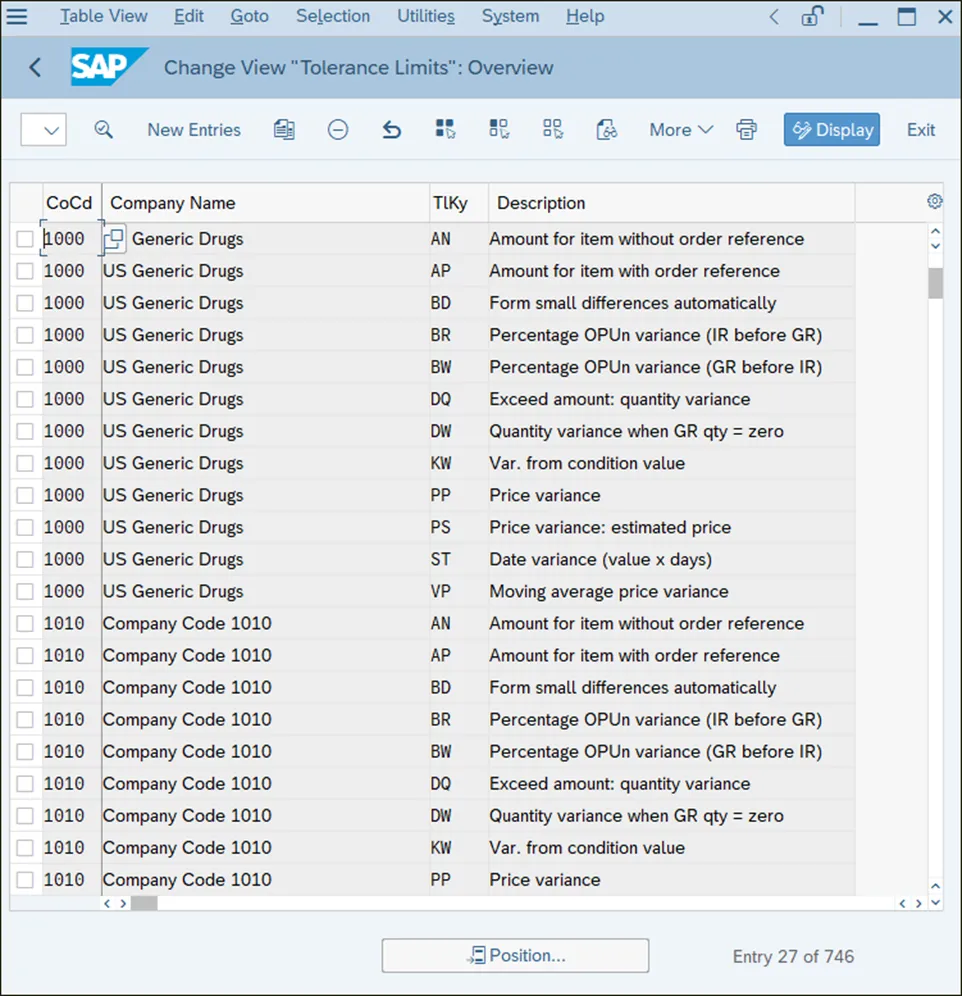Viewport: 962px width, 996px height.
Task: Expand the More toolbar menu
Action: coord(680,130)
